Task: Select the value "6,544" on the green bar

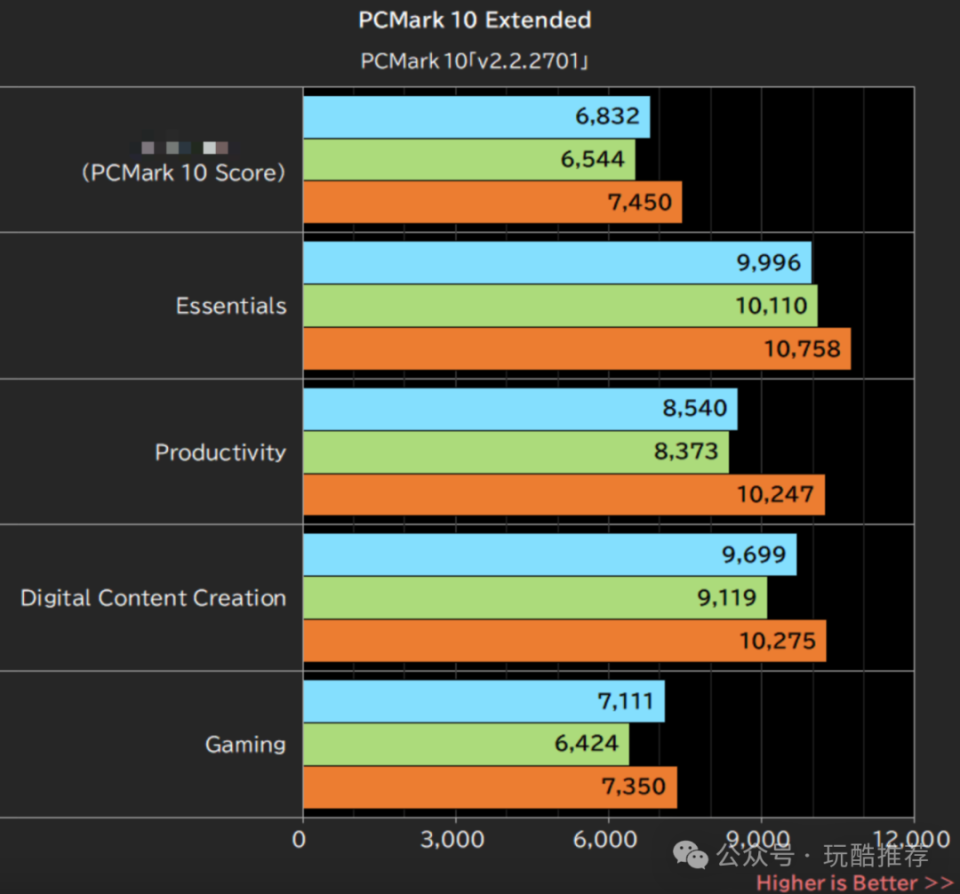Action: click(x=593, y=159)
